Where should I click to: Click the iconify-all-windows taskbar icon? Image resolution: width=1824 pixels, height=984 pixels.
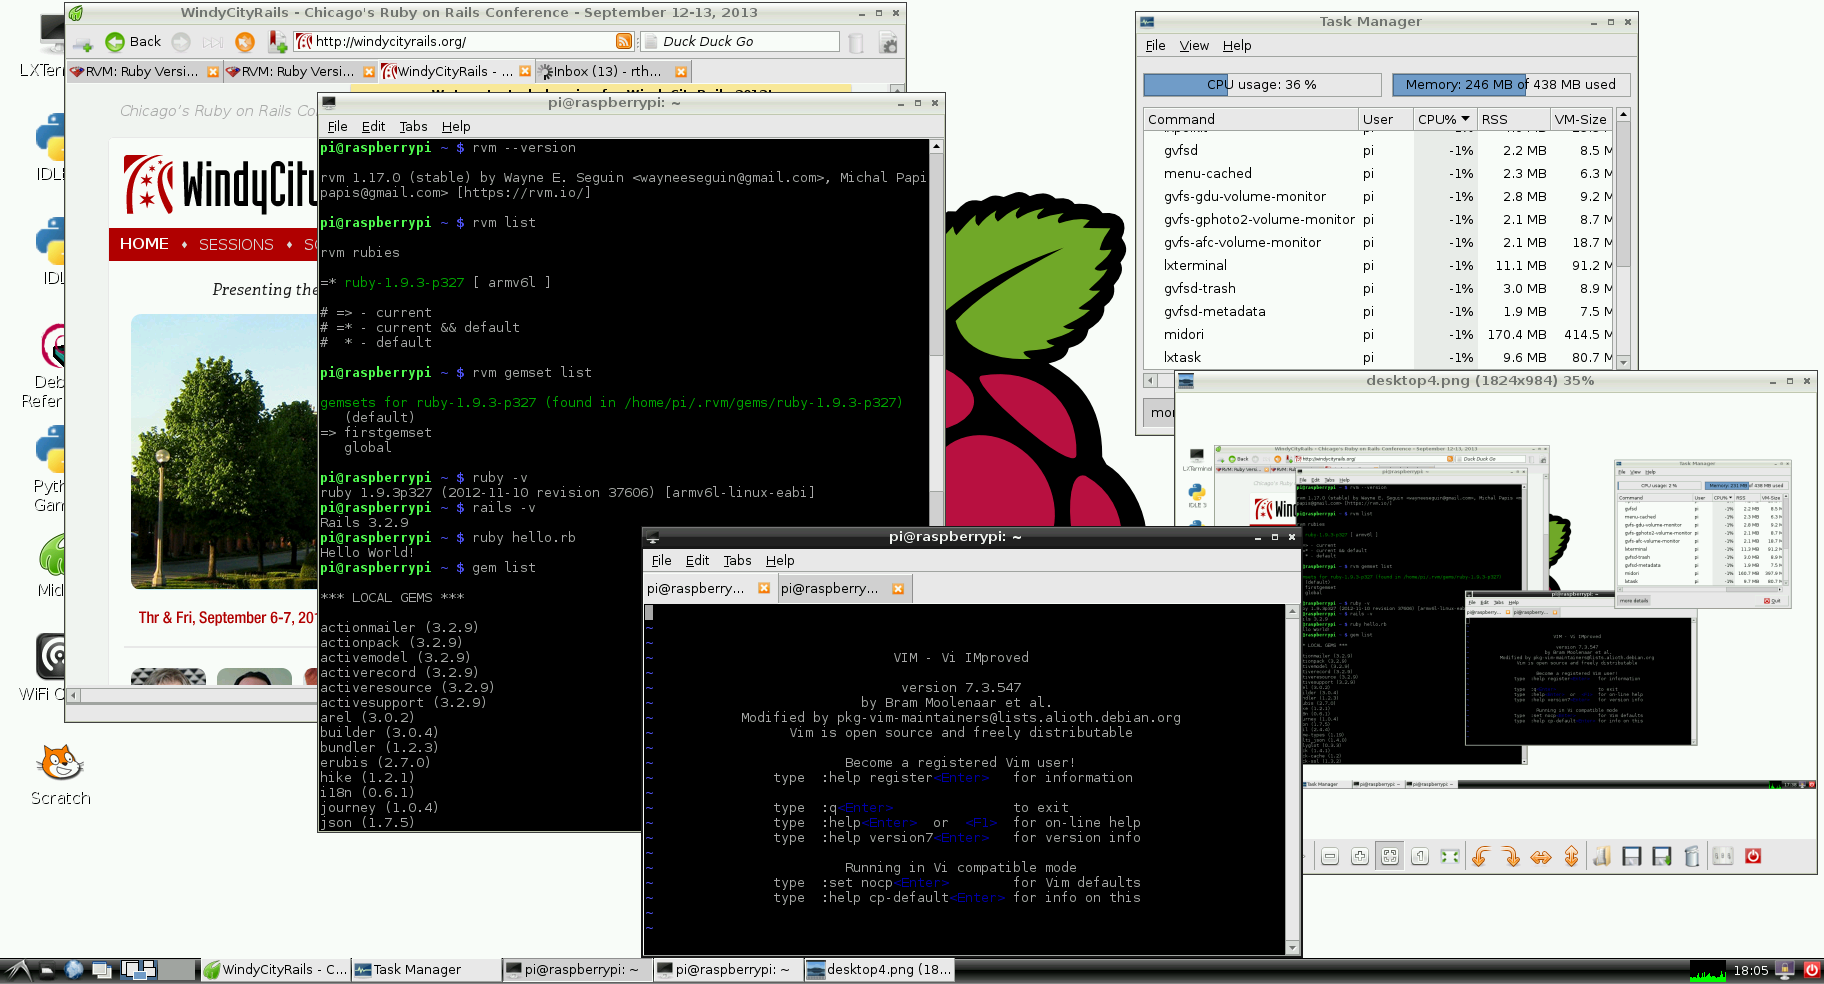coord(101,969)
